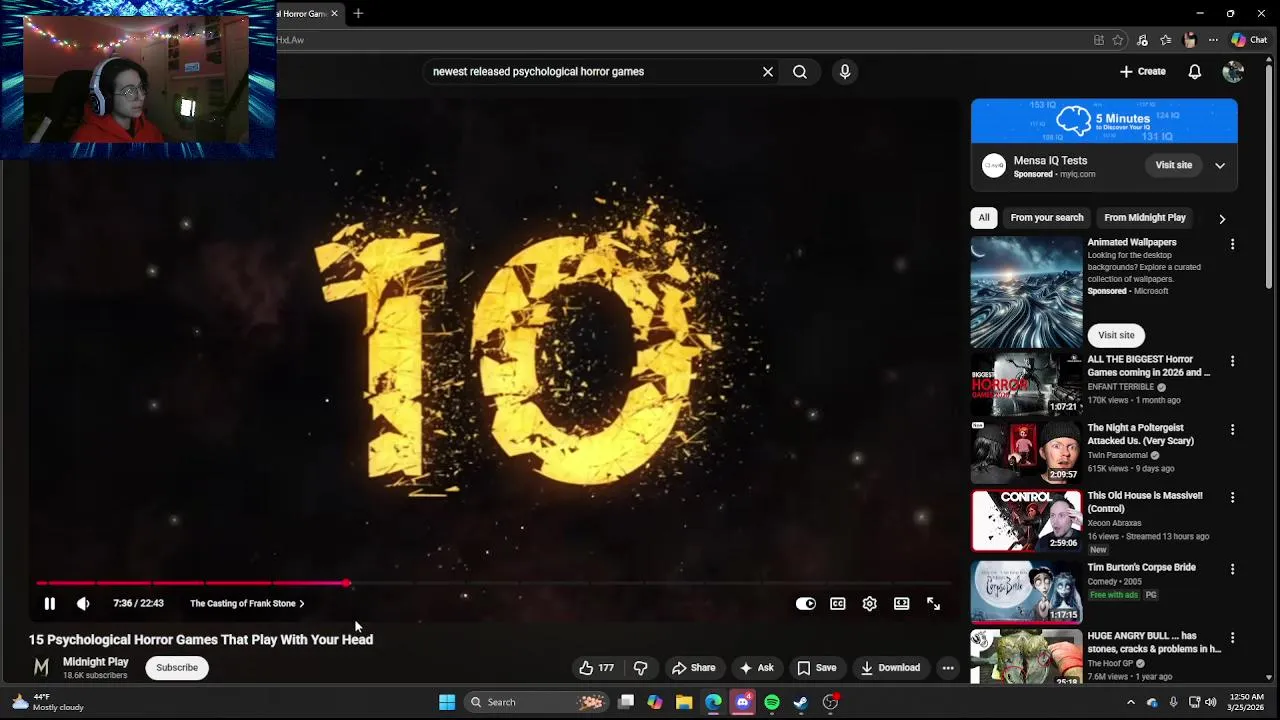Open This Old House is Massive (Control) title
The height and width of the screenshot is (720, 1280).
pos(1145,502)
